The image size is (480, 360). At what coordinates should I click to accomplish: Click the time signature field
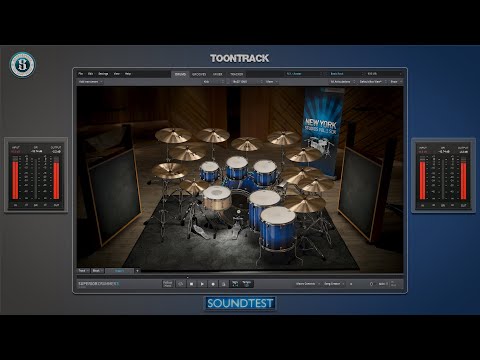click(x=235, y=284)
